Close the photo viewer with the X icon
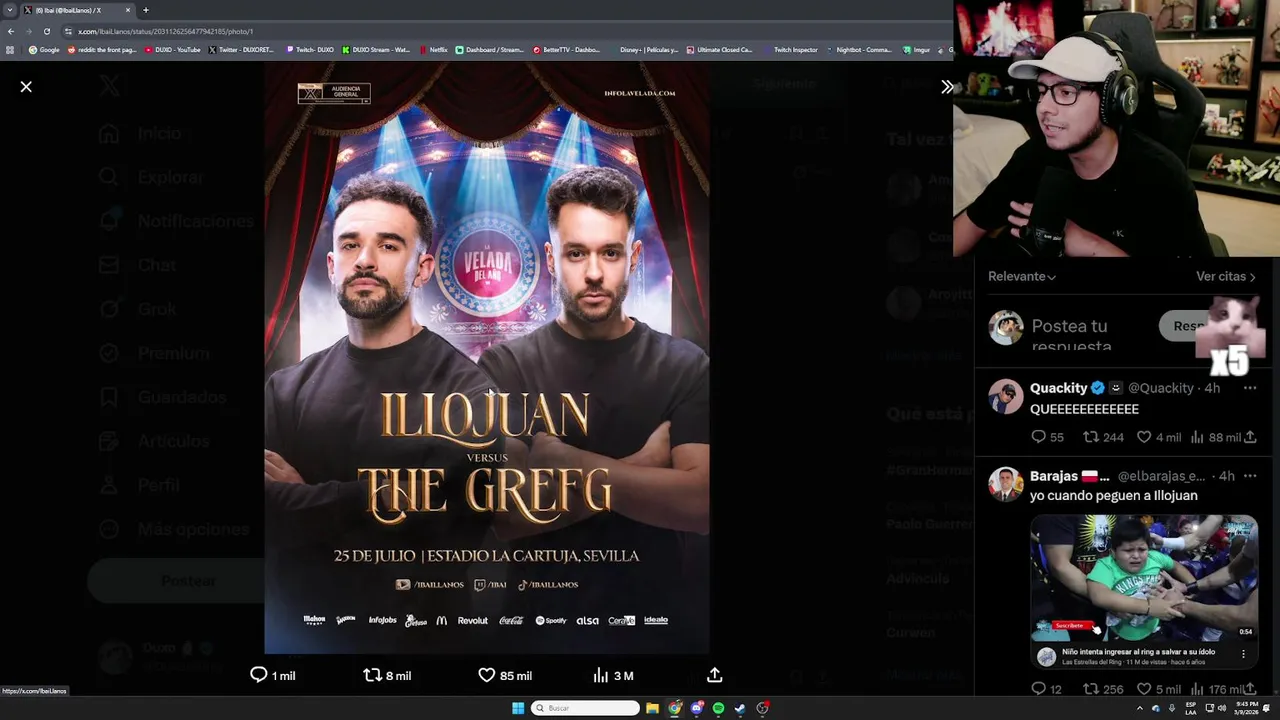The height and width of the screenshot is (720, 1280). pyautogui.click(x=26, y=87)
